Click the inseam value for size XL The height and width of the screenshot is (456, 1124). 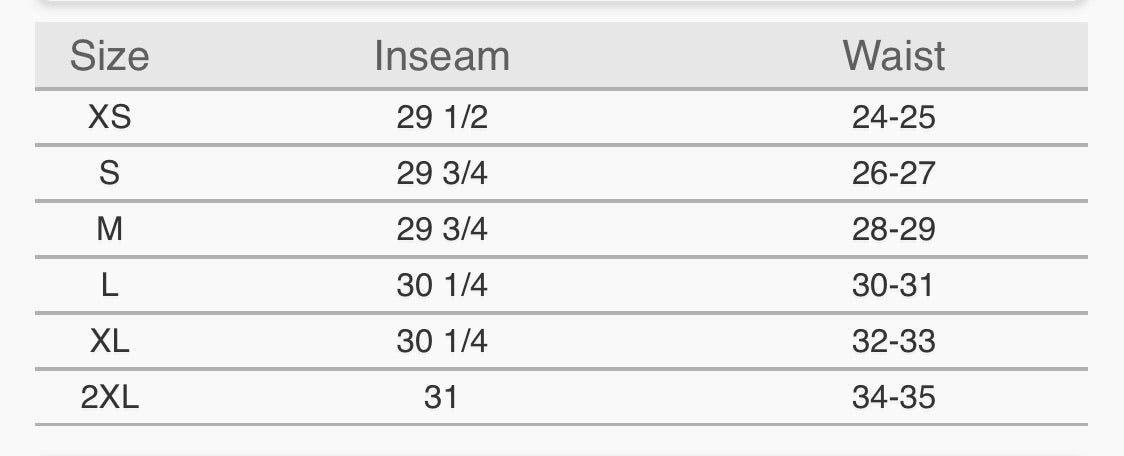pyautogui.click(x=441, y=342)
